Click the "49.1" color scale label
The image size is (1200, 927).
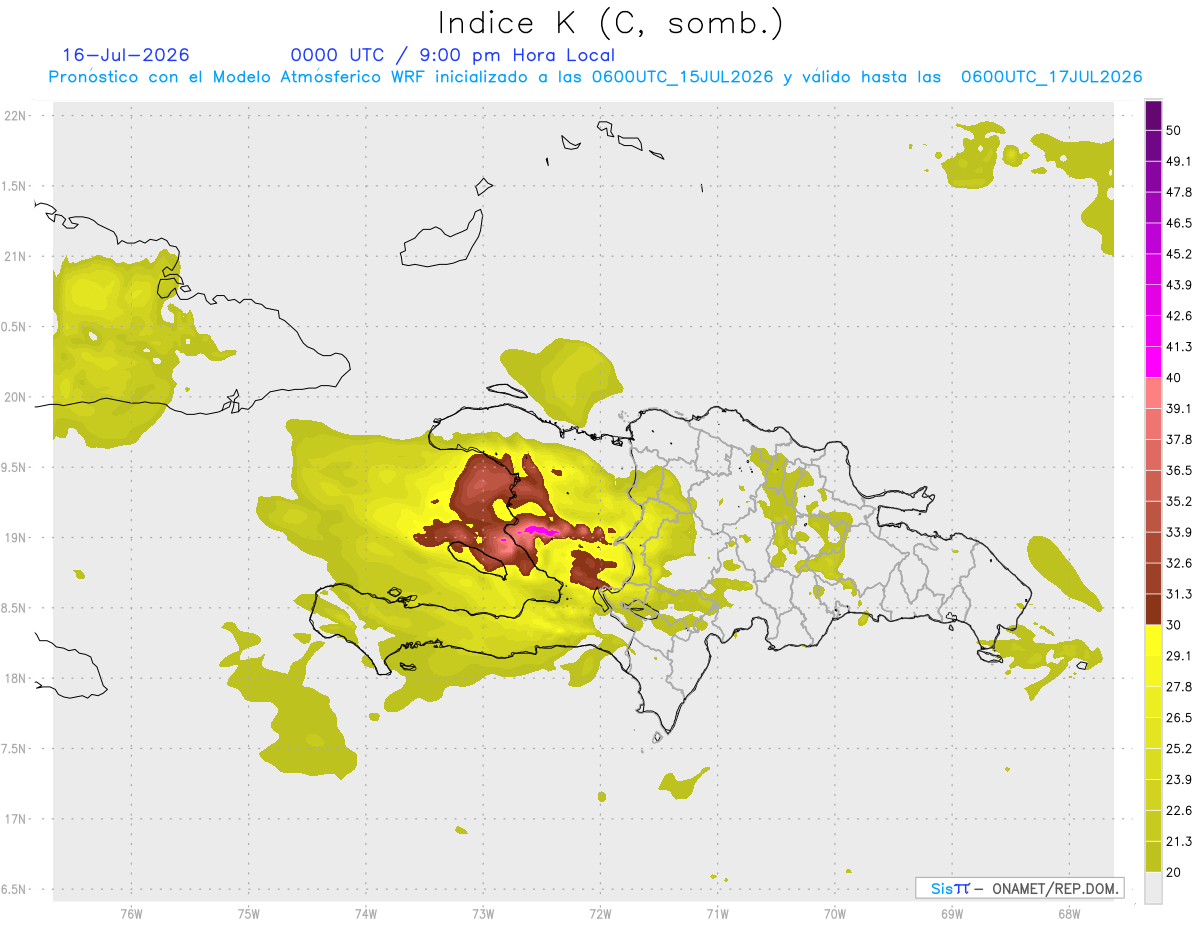tap(1179, 162)
